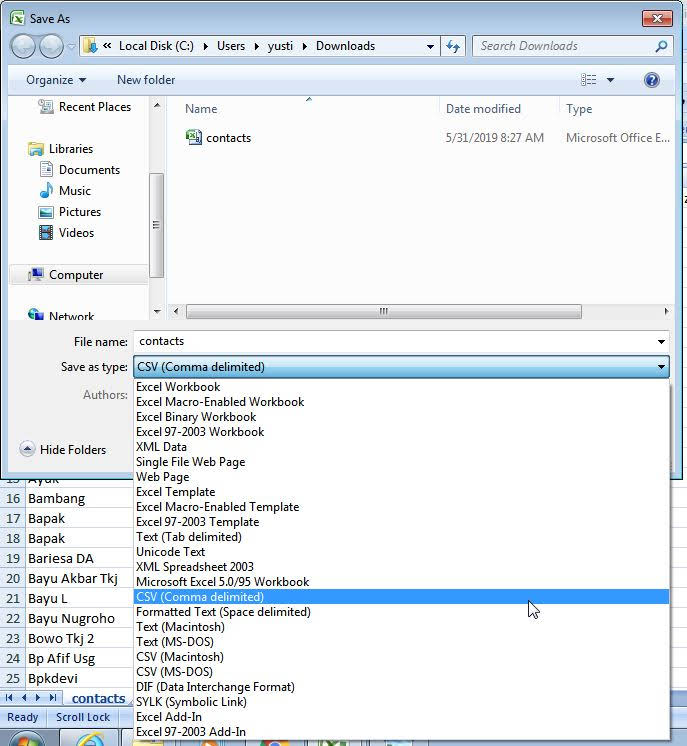Click the navigation pane scroll up arrow
The image size is (687, 746).
click(157, 105)
